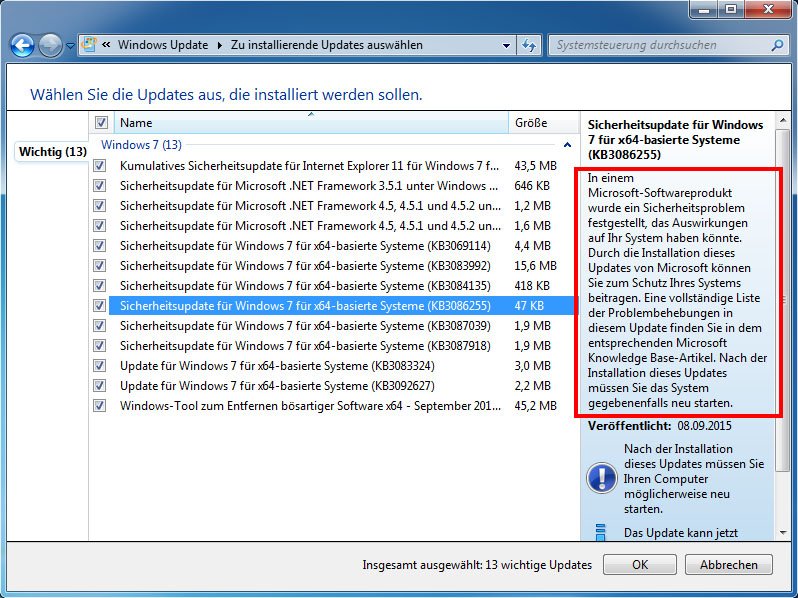798x598 pixels.
Task: Click the Windows Update address bar icon
Action: point(90,45)
